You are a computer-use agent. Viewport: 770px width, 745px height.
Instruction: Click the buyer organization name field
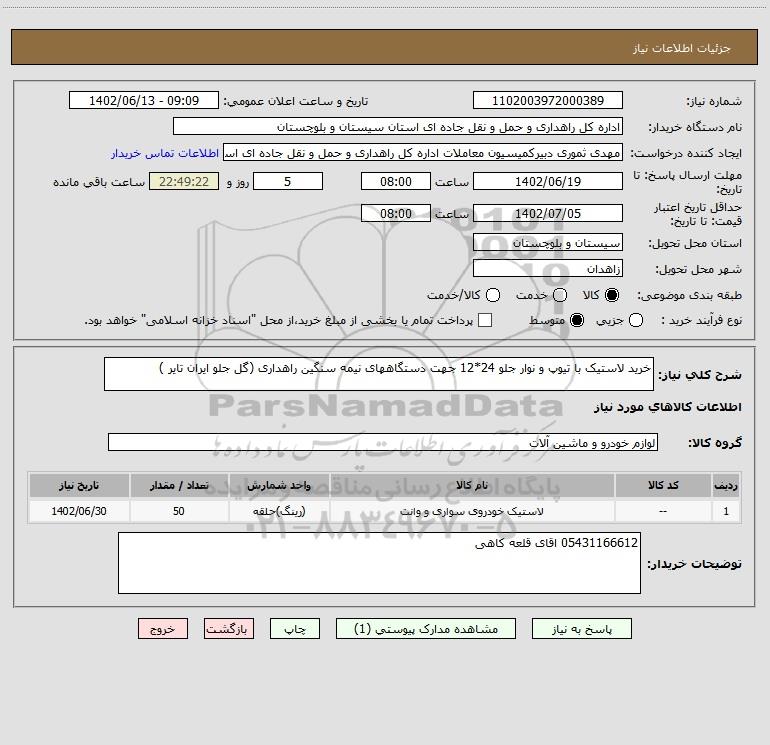click(398, 127)
